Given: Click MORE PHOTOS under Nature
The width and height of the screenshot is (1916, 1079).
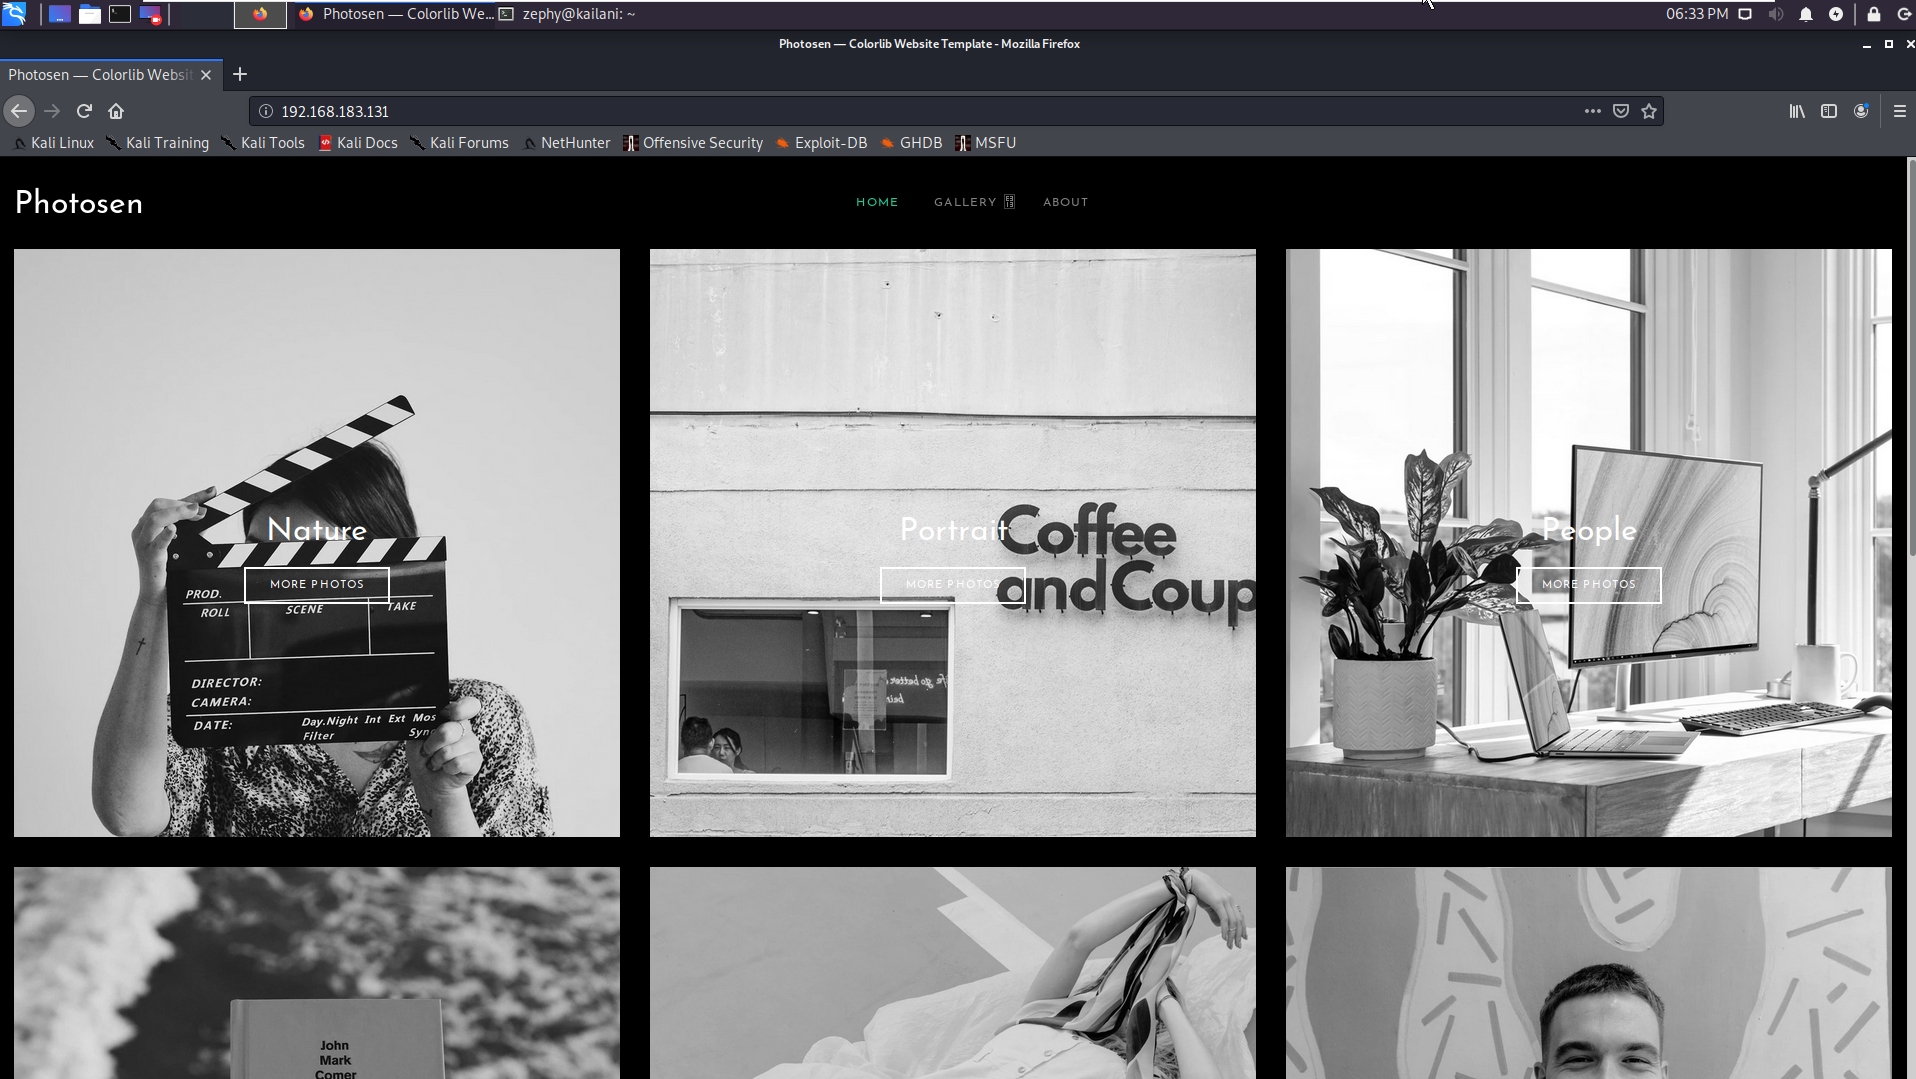Looking at the screenshot, I should (317, 584).
